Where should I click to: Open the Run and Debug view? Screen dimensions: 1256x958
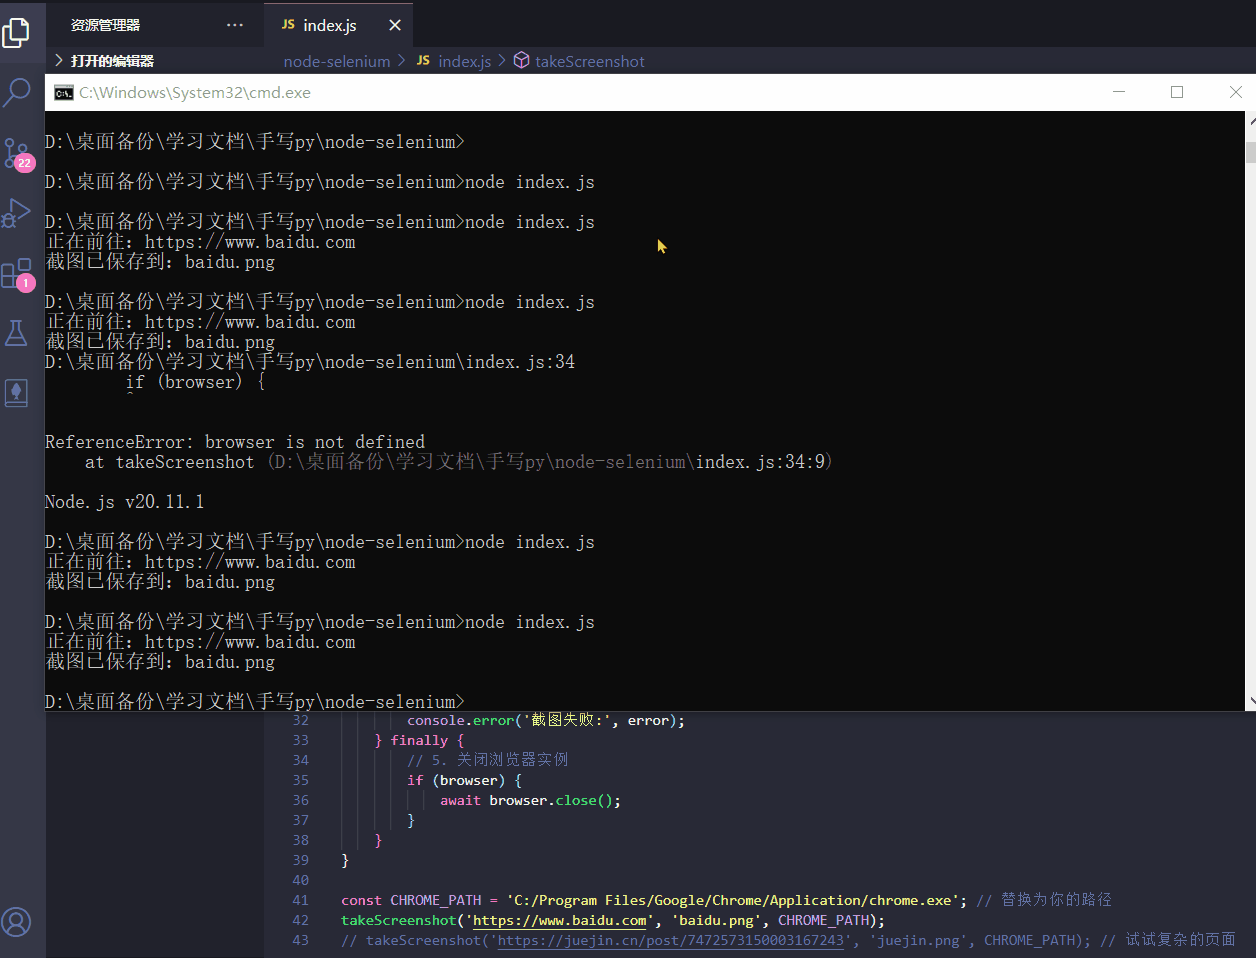point(16,213)
